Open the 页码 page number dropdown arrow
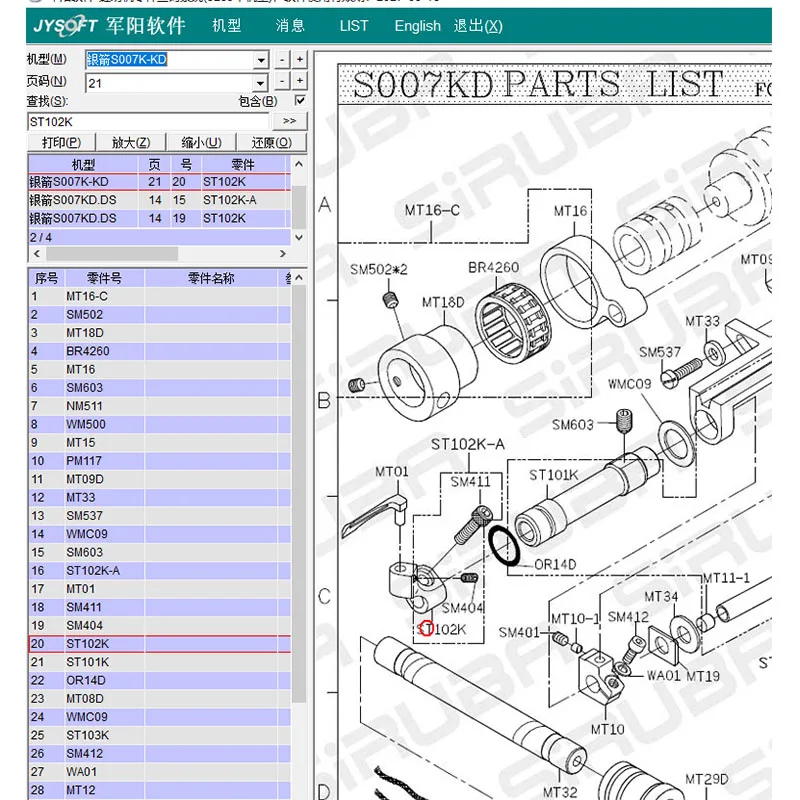The width and height of the screenshot is (800, 800). (x=260, y=83)
